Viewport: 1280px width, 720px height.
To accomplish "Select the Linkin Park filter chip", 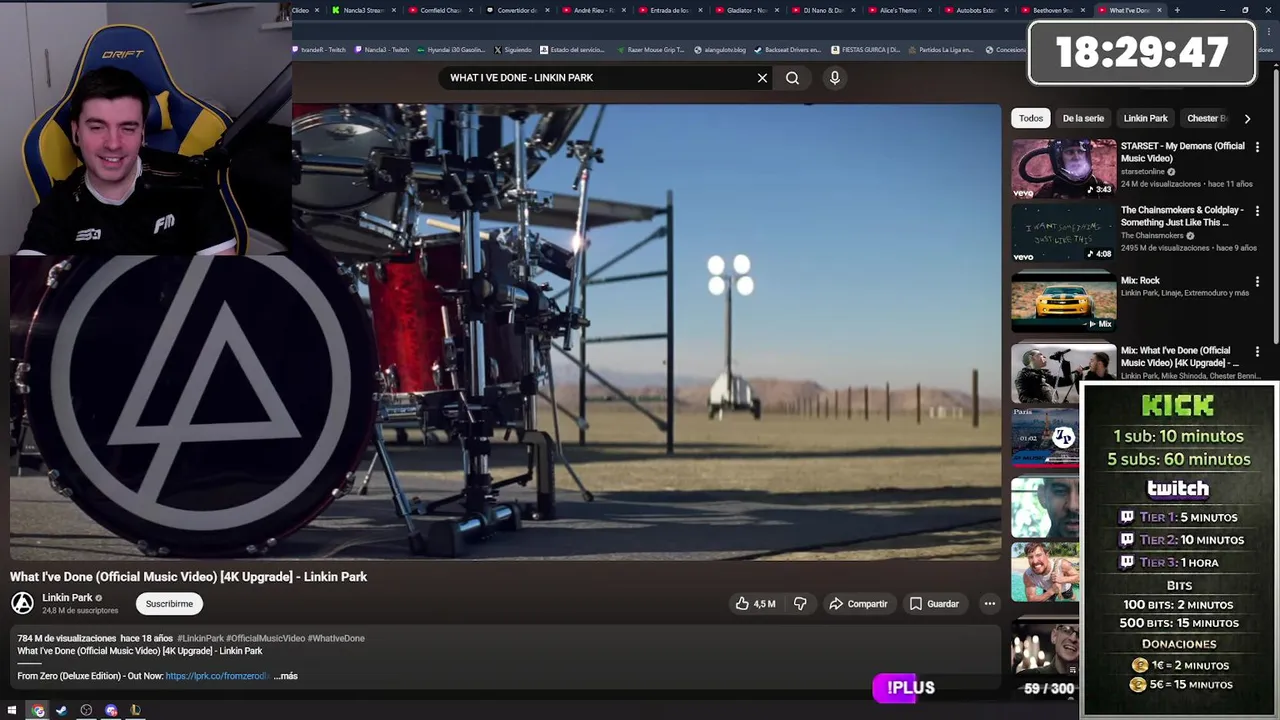I will coord(1145,118).
